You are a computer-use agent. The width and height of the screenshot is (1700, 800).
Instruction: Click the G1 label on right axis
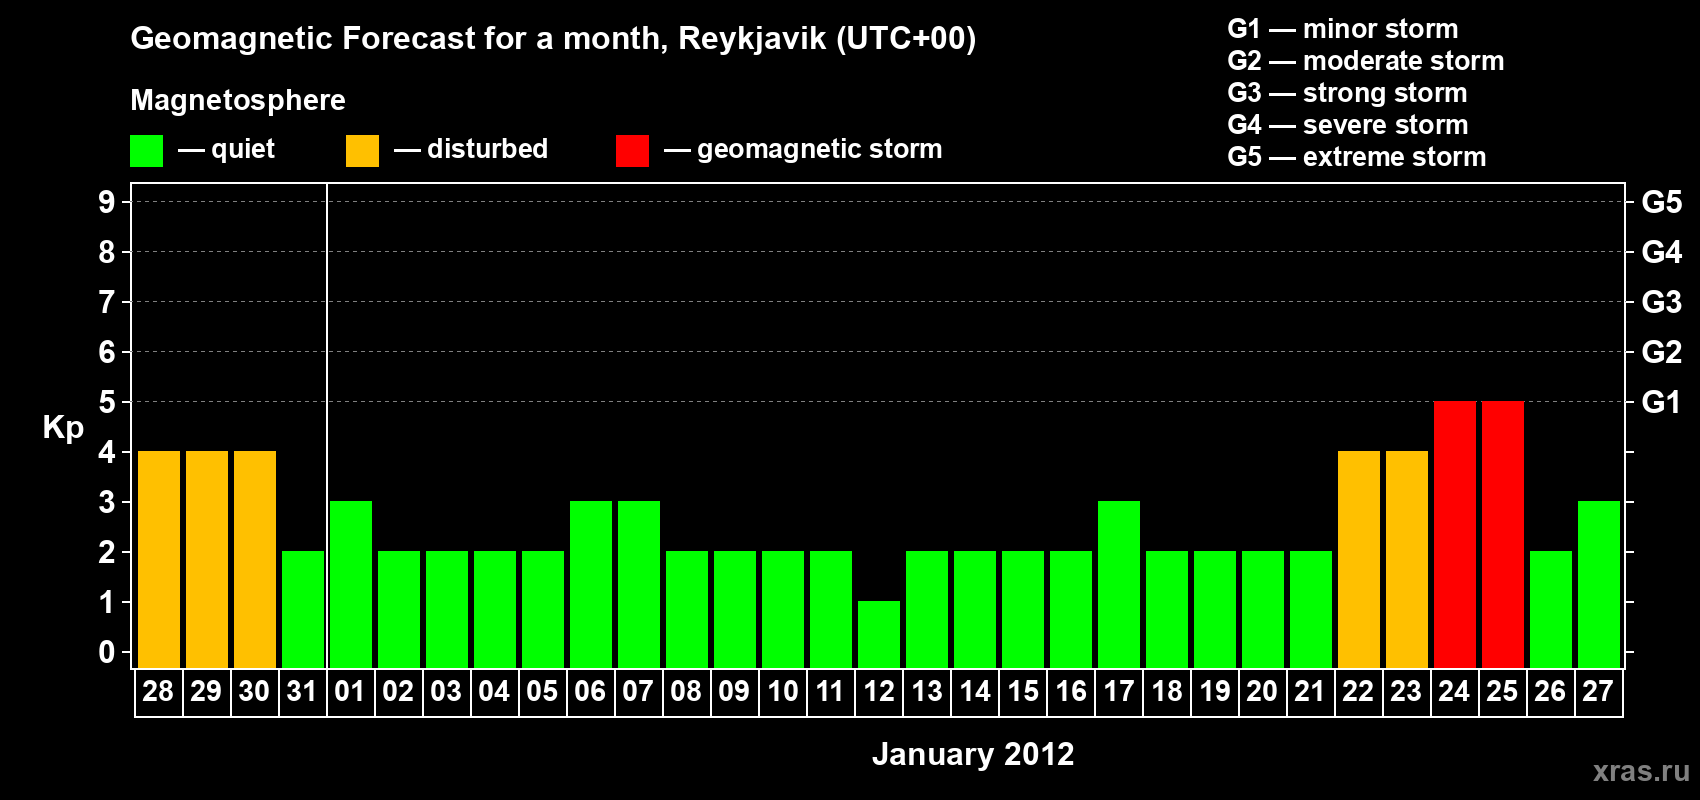1662,402
